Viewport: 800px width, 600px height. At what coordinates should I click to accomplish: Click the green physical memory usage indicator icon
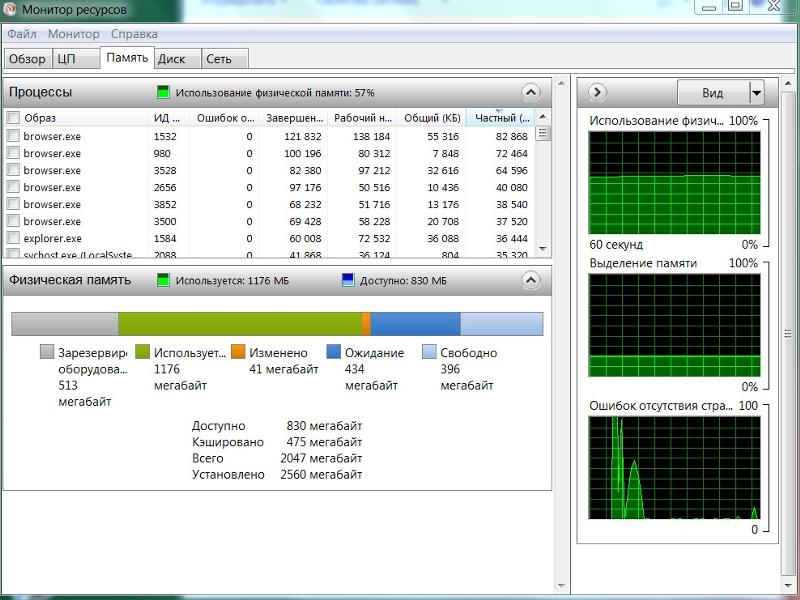164,93
